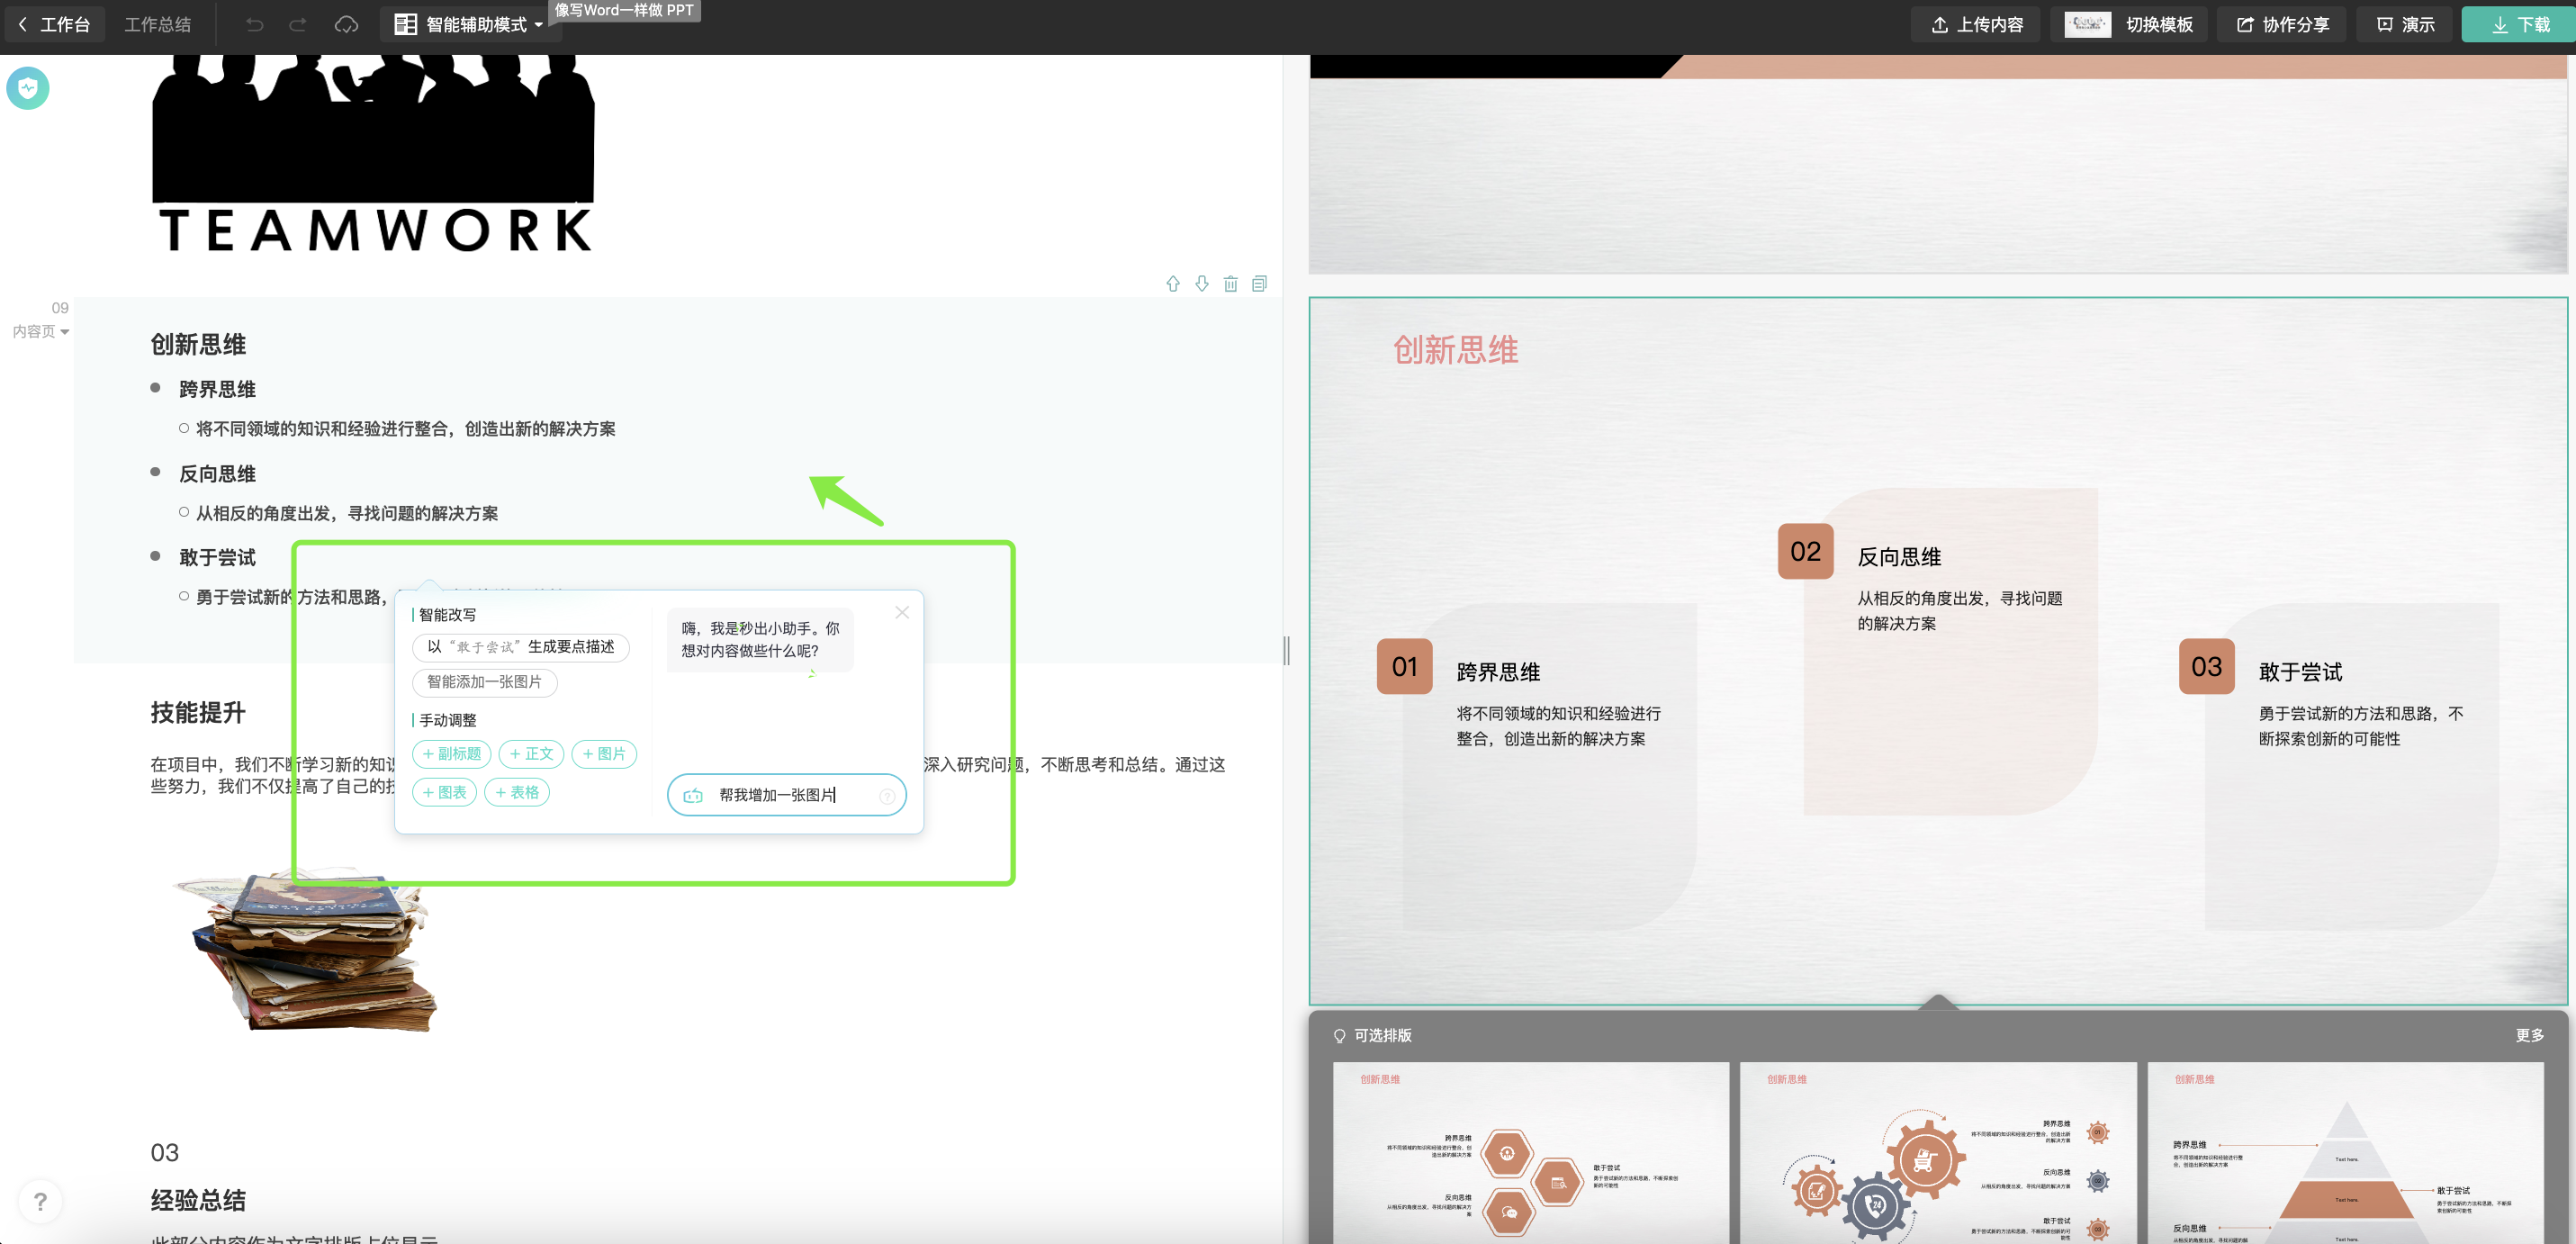Image resolution: width=2576 pixels, height=1244 pixels.
Task: Click the cloud sync icon
Action: 346,24
